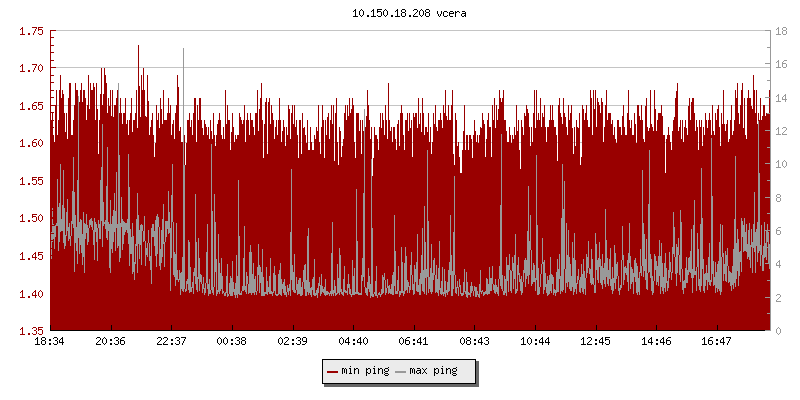Viewport: 800px width, 400px height.
Task: Select the 1.35 left axis baseline label
Action: pos(31,331)
